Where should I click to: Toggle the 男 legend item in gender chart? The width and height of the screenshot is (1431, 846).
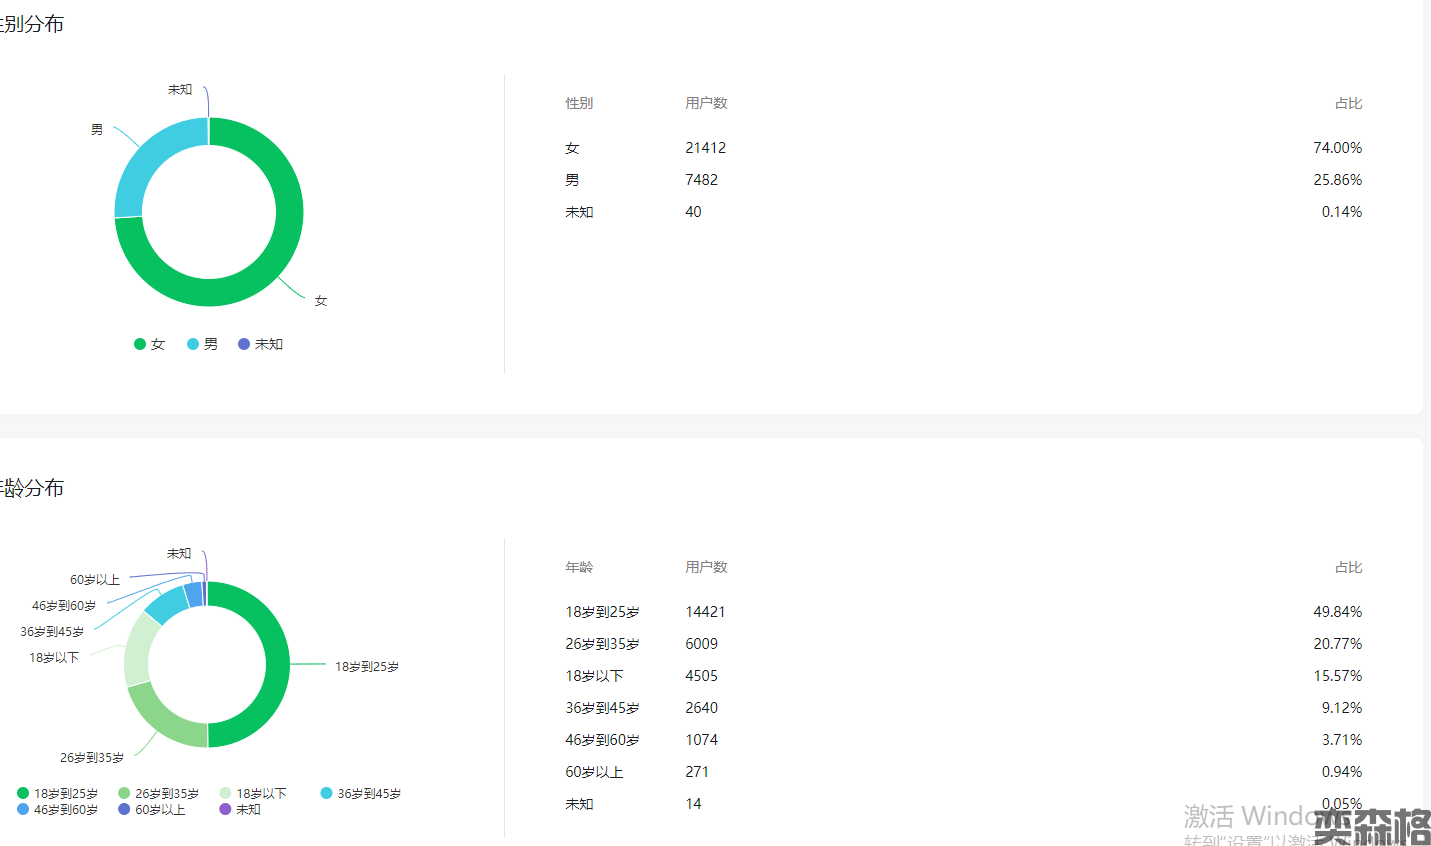(202, 344)
